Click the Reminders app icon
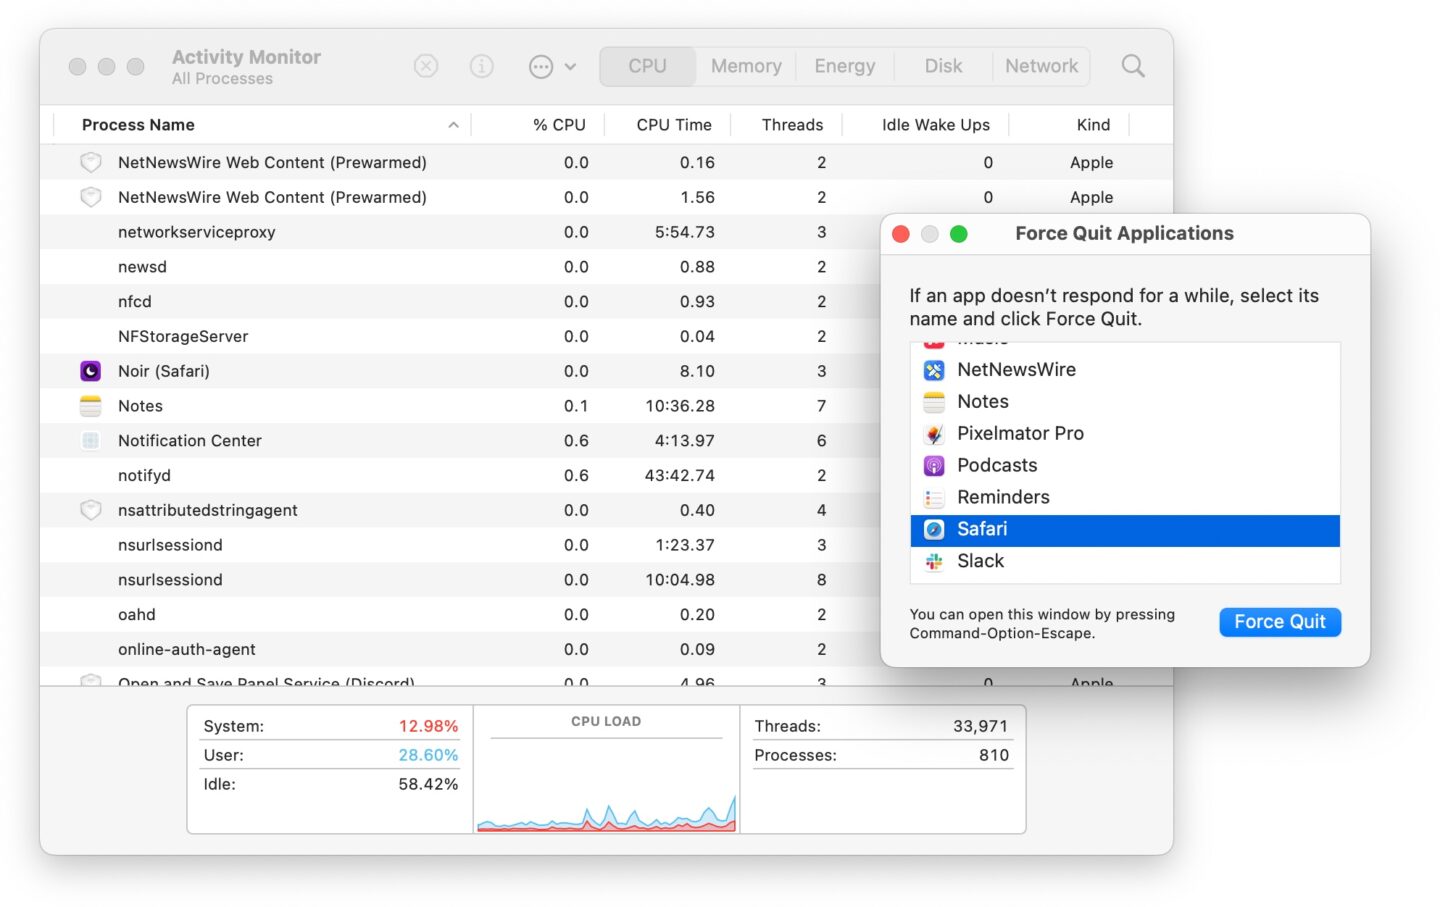The image size is (1440, 907). pos(934,497)
